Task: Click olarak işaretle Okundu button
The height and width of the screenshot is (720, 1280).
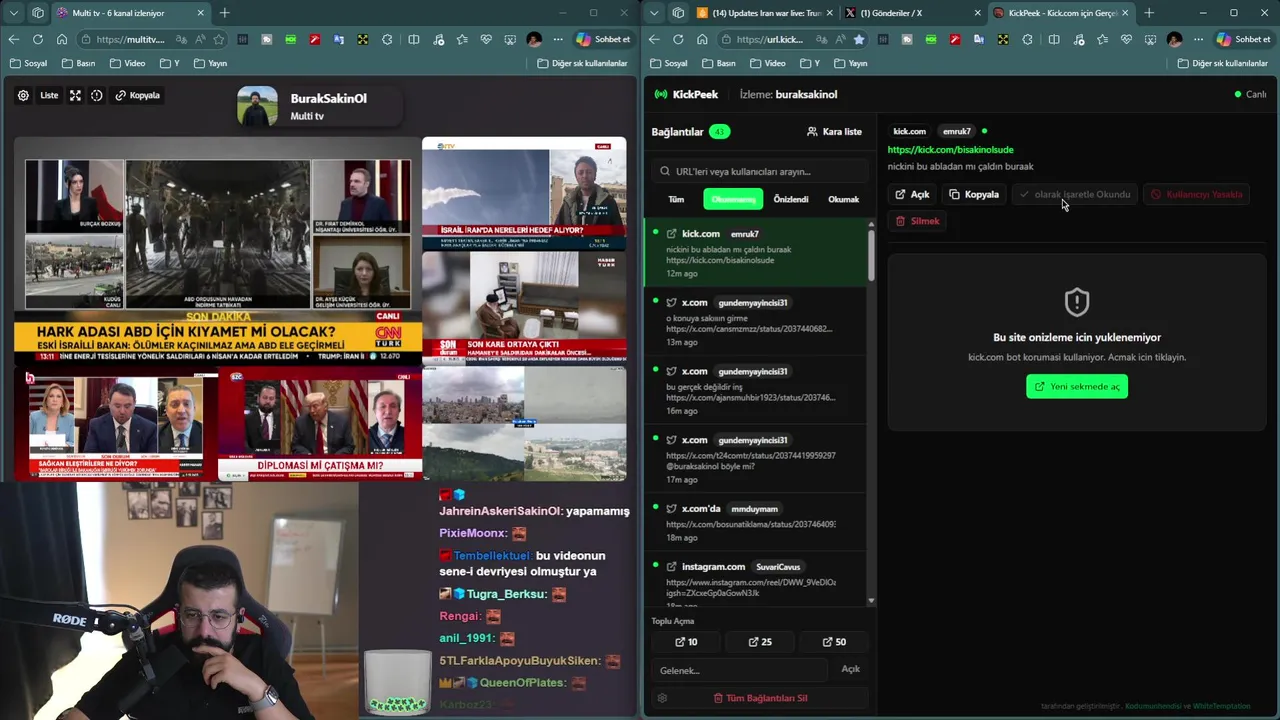Action: pyautogui.click(x=1075, y=194)
